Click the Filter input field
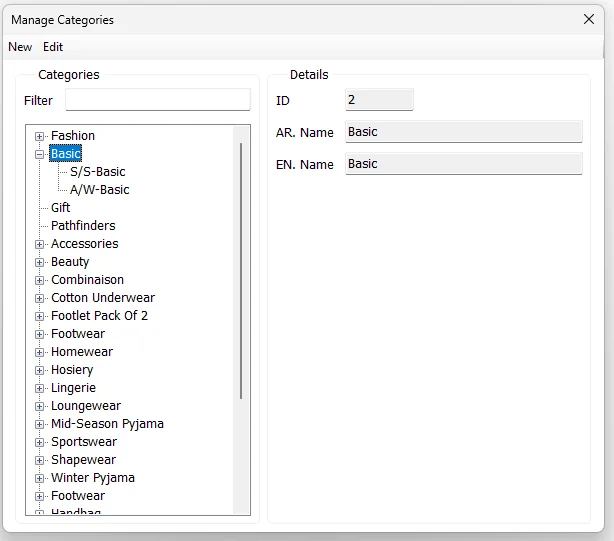Viewport: 614px width, 541px height. click(158, 100)
